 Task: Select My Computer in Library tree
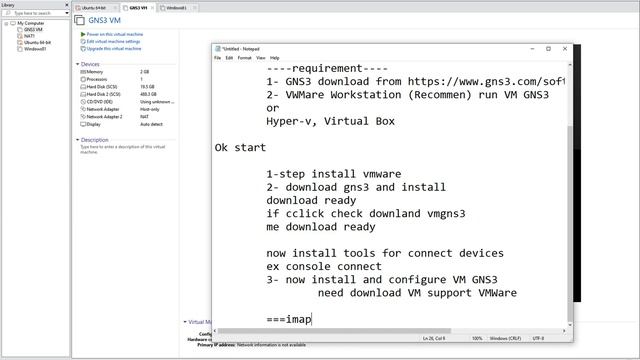31,23
